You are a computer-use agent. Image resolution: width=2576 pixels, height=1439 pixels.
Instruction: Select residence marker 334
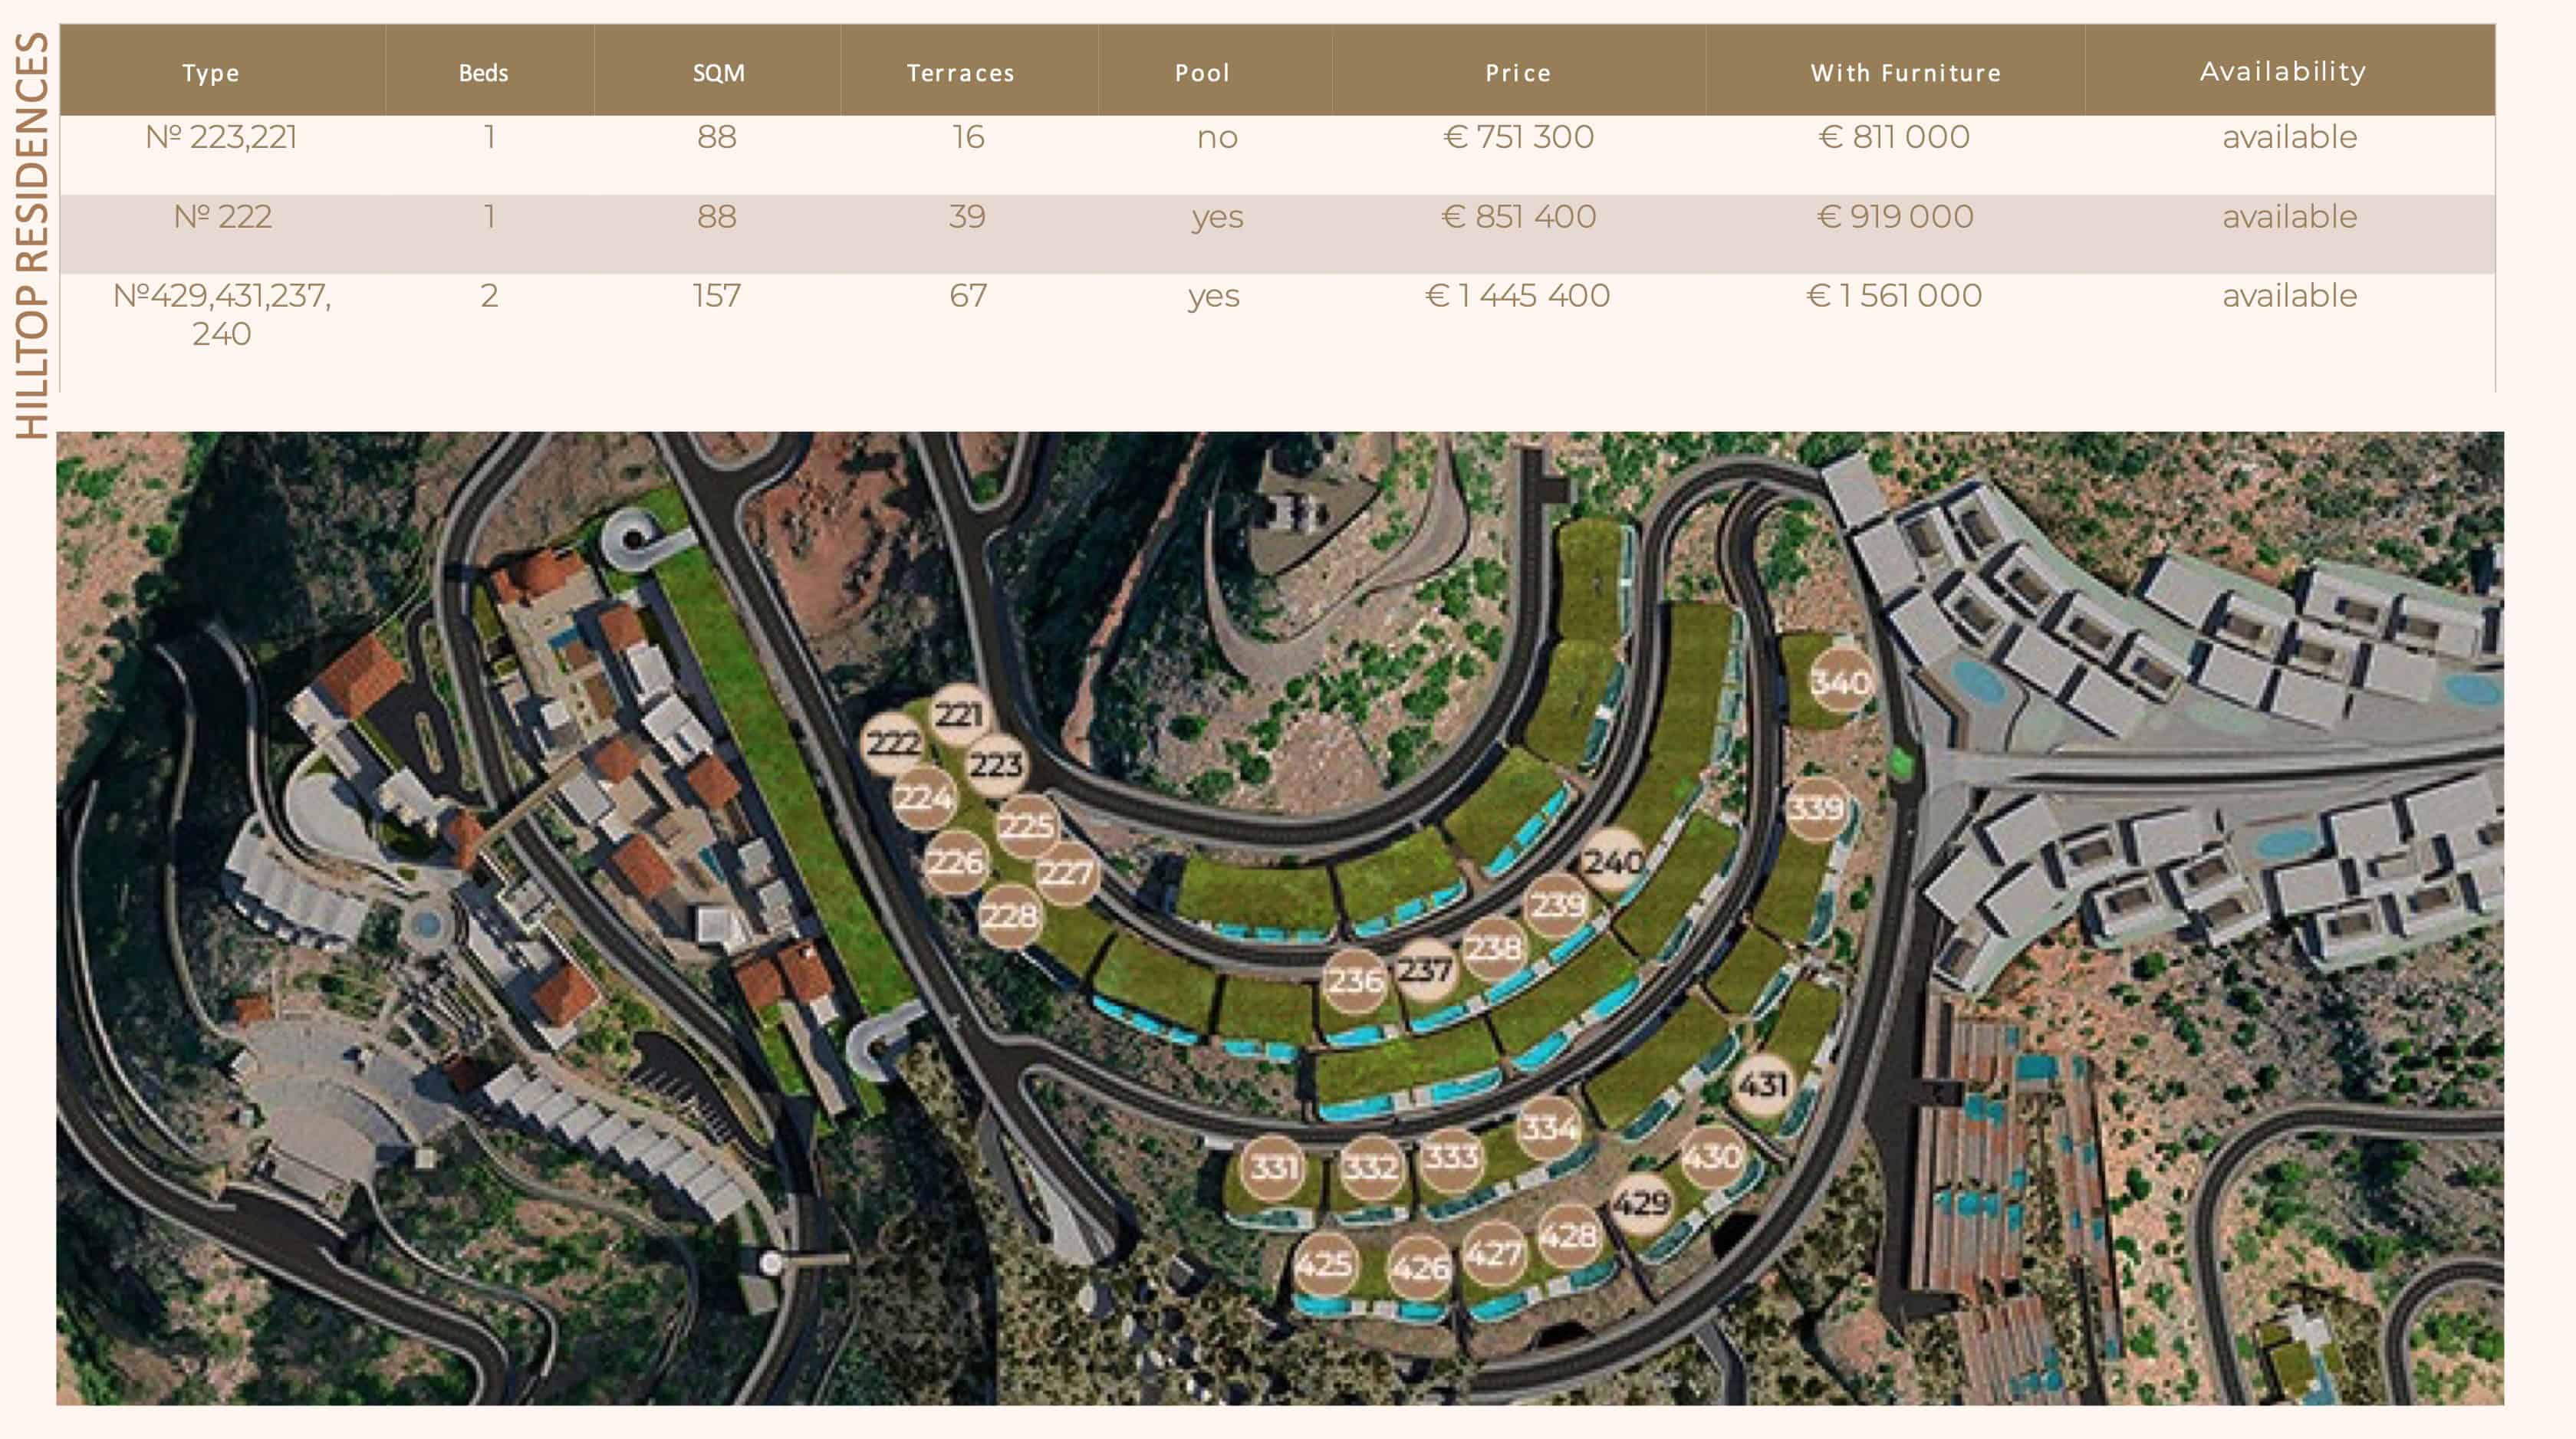1548,1128
